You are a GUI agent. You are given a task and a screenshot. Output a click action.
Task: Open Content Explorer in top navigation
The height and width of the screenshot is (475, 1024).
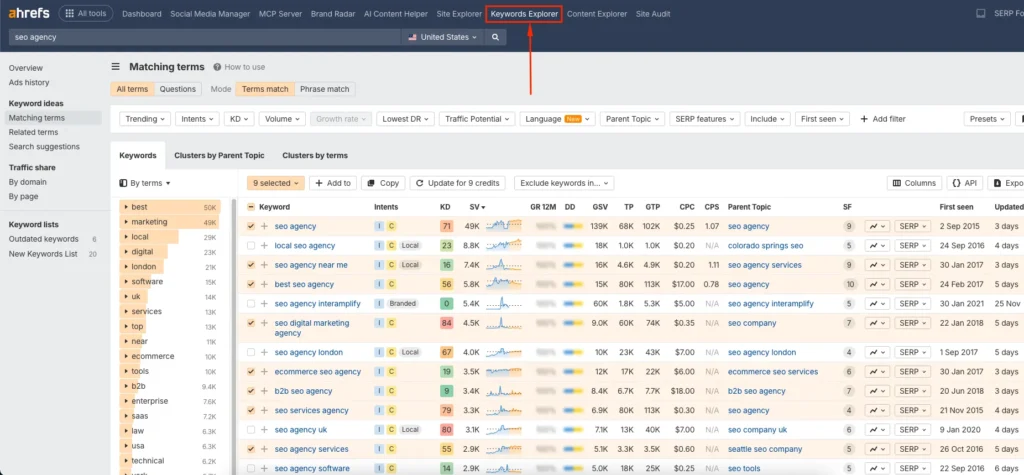coord(597,14)
